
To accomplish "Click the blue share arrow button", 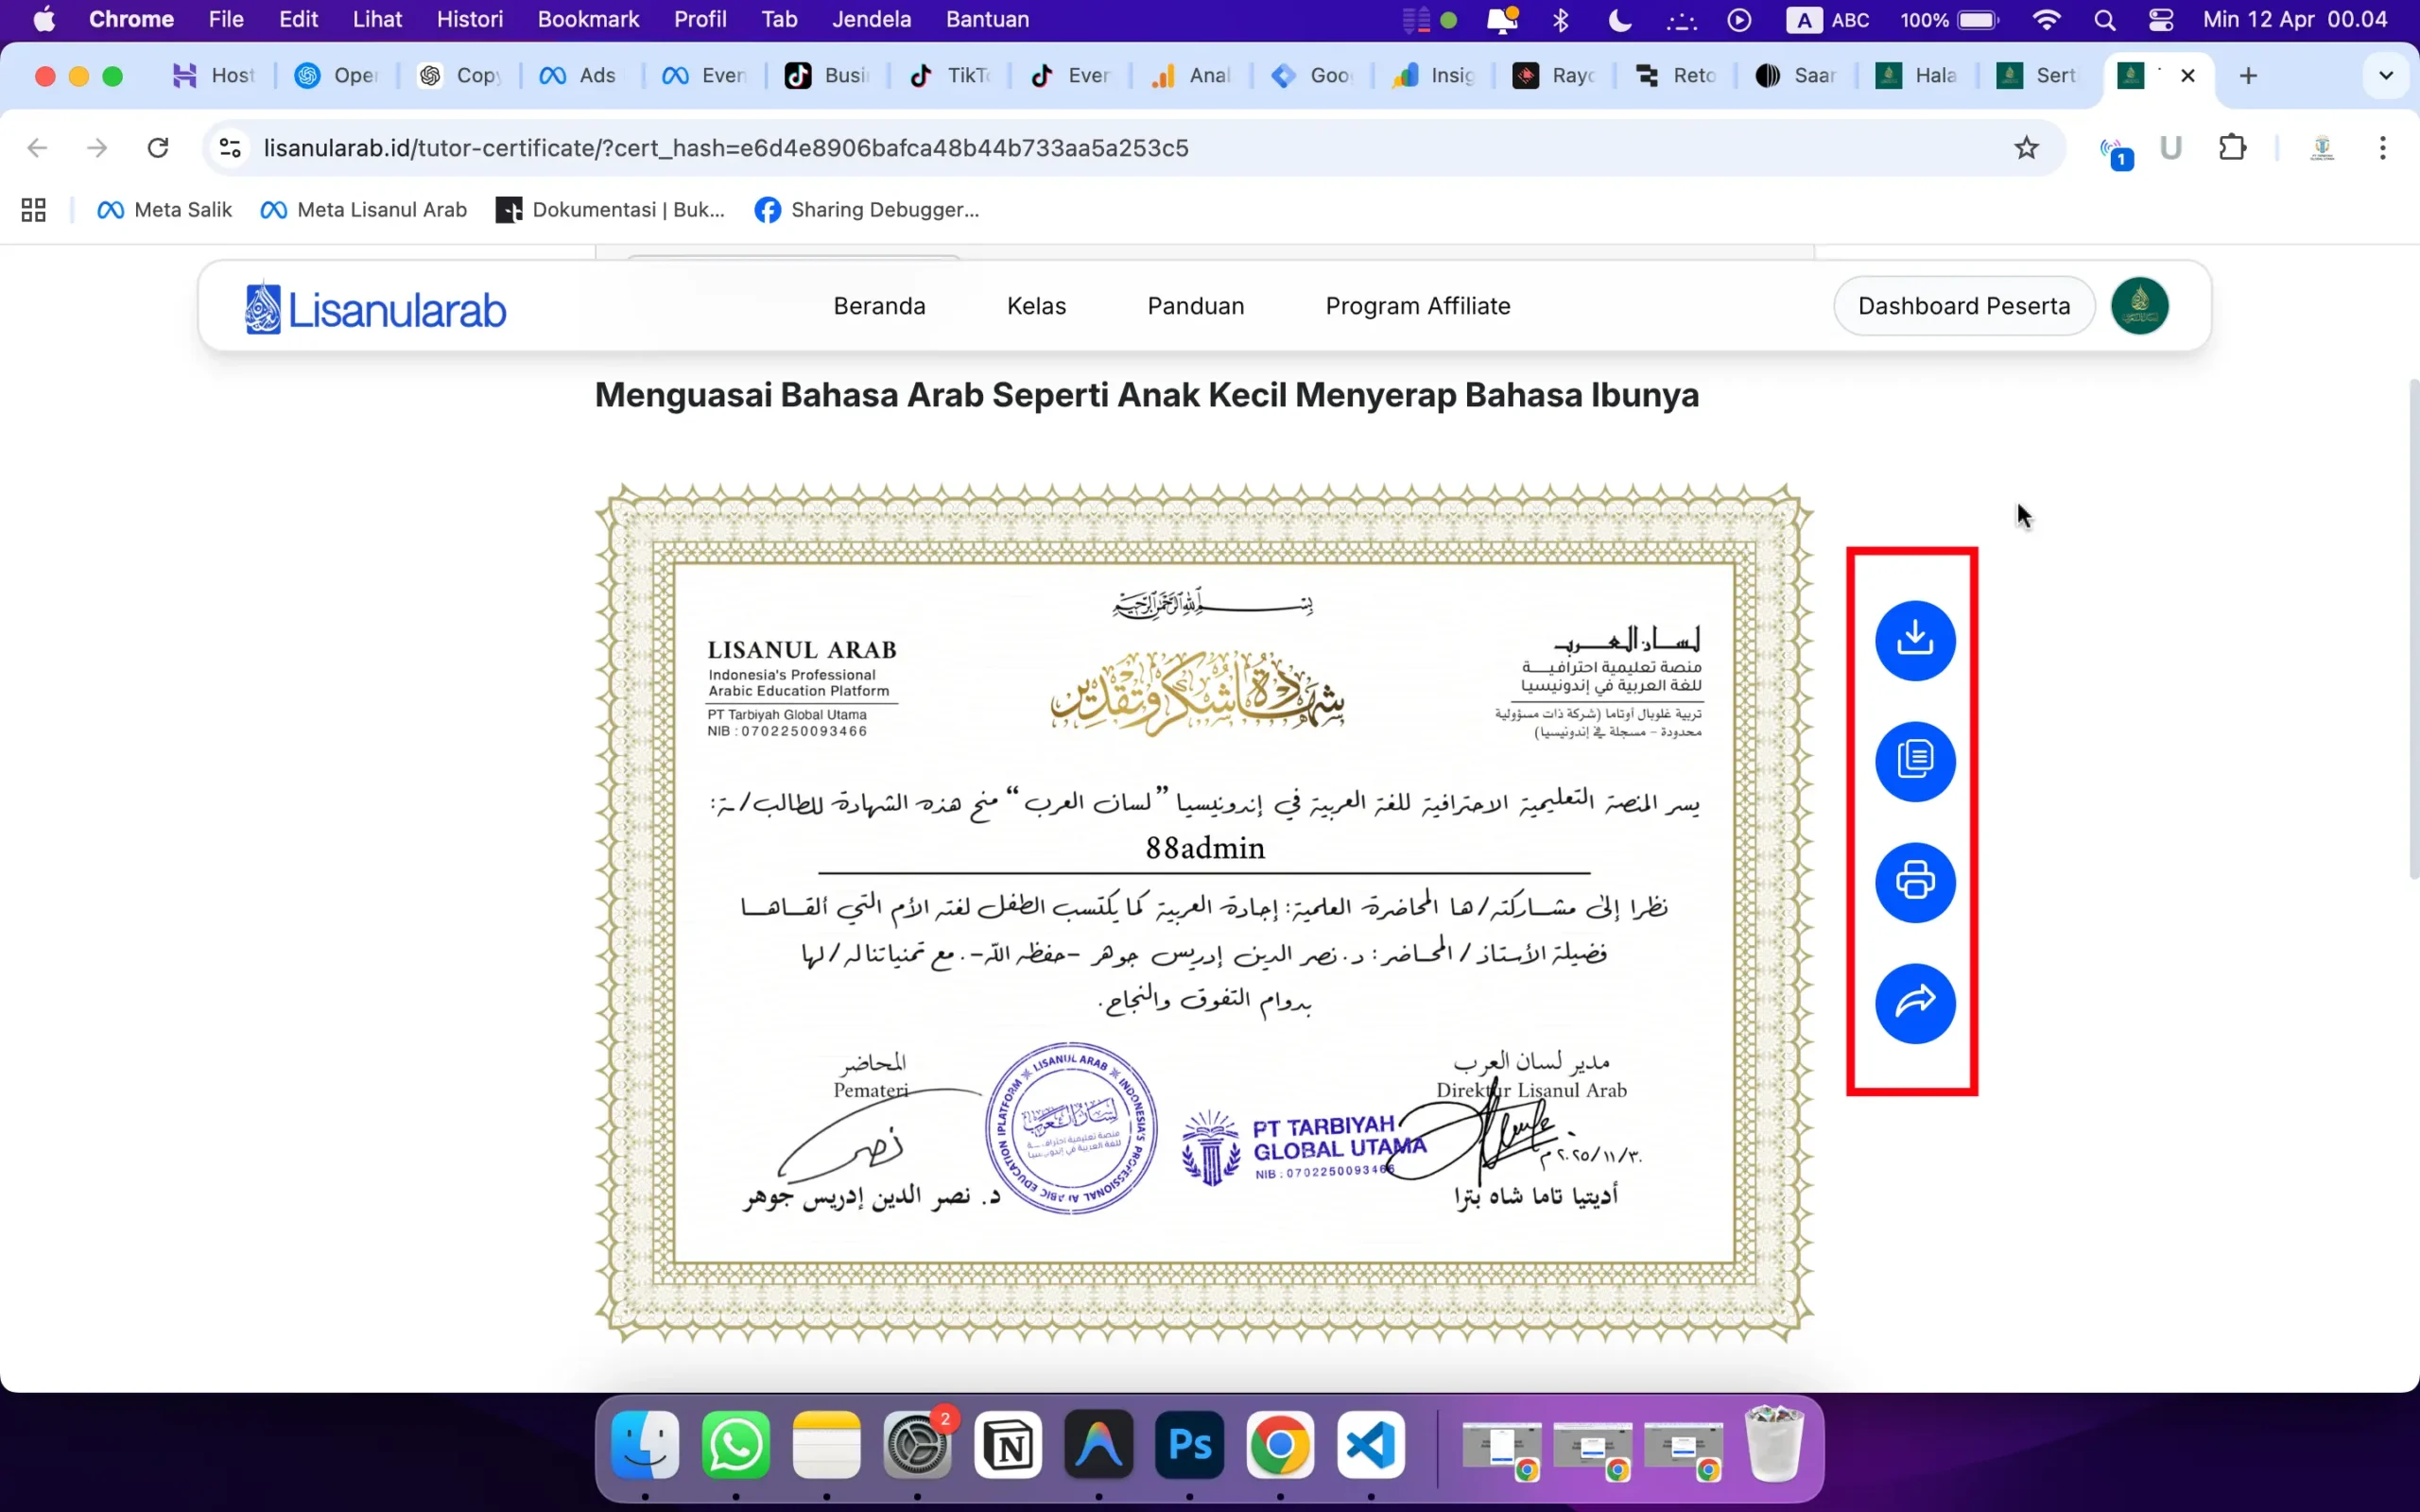I will (x=1914, y=1003).
